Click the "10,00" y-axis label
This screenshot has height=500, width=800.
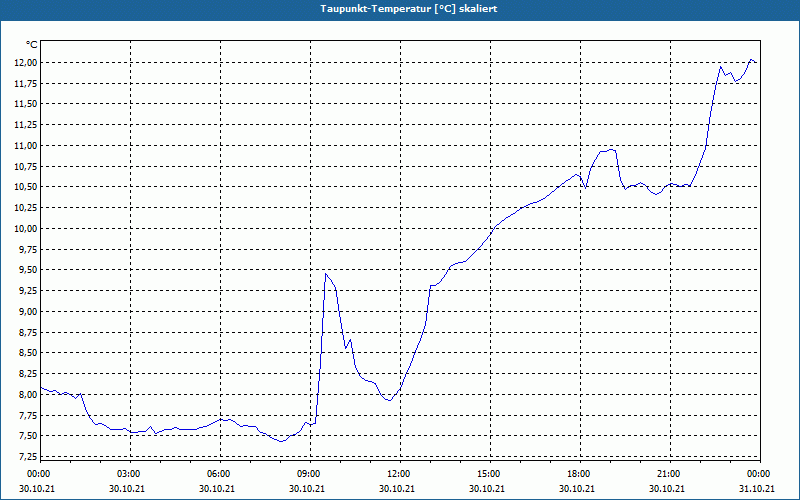point(27,229)
